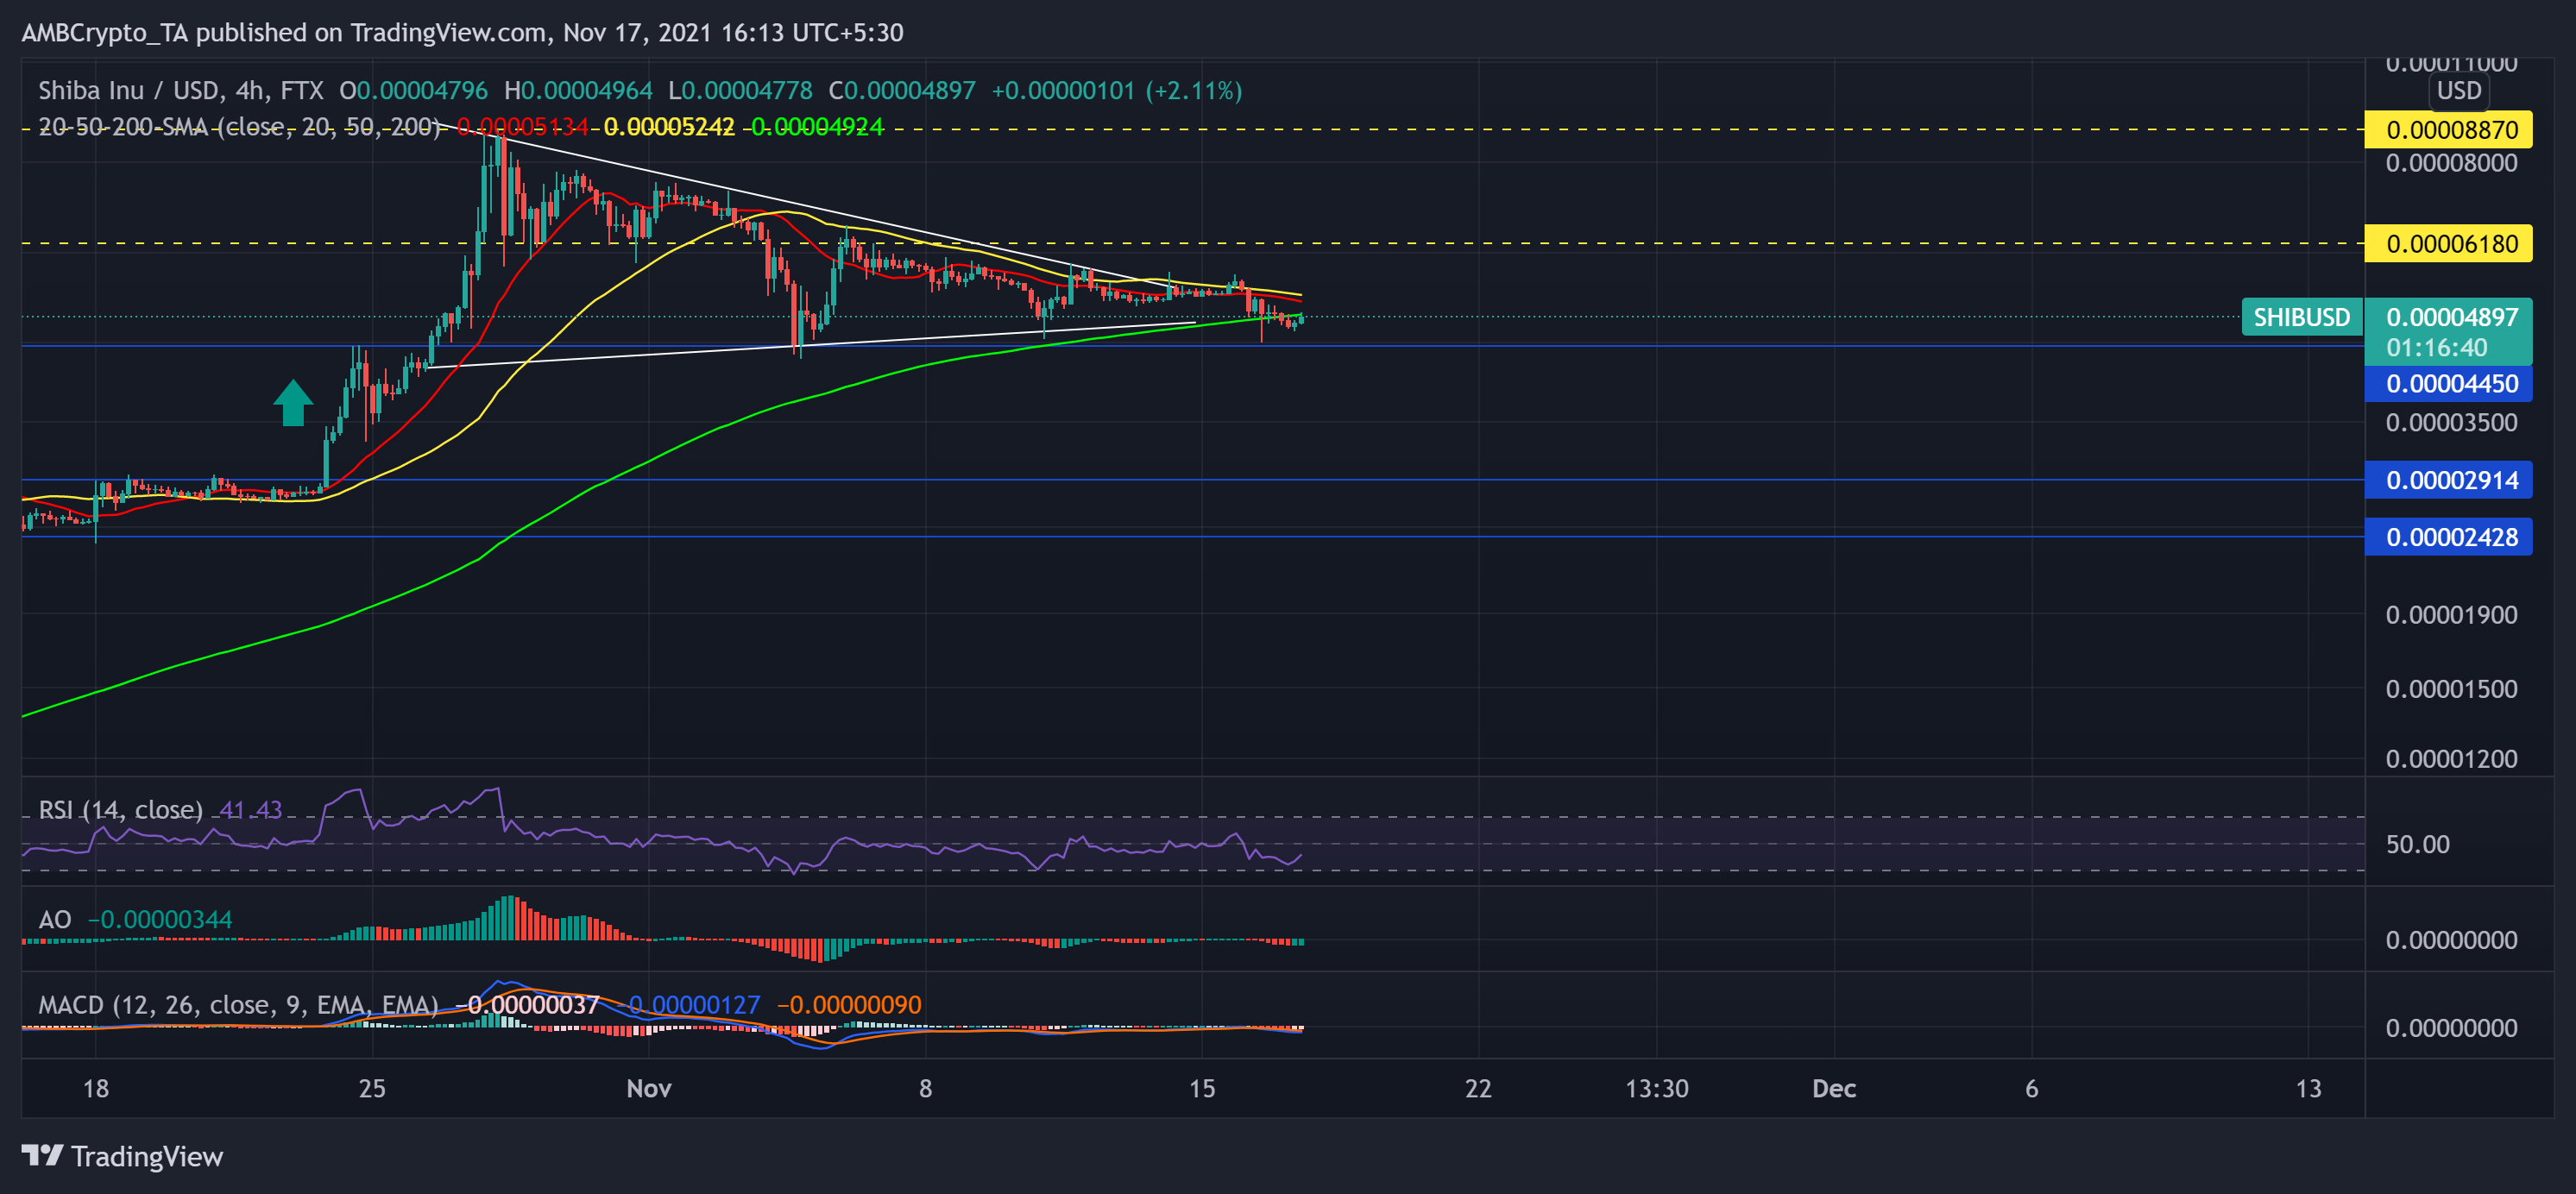Click the USD currency badge
The image size is (2576, 1194).
2458,90
